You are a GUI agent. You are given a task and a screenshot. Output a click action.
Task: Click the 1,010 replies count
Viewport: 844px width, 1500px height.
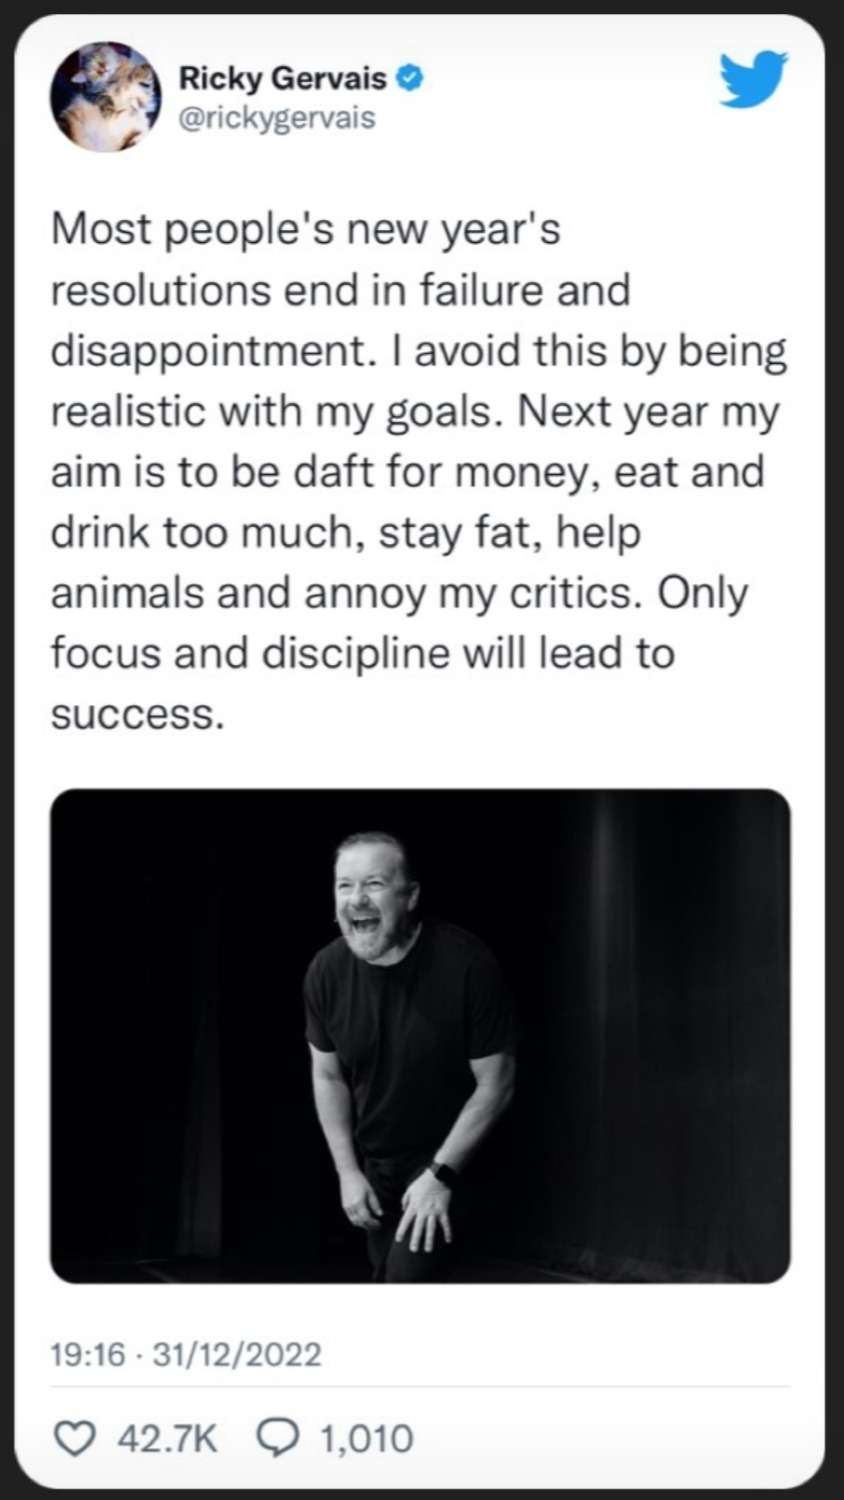tap(366, 1439)
